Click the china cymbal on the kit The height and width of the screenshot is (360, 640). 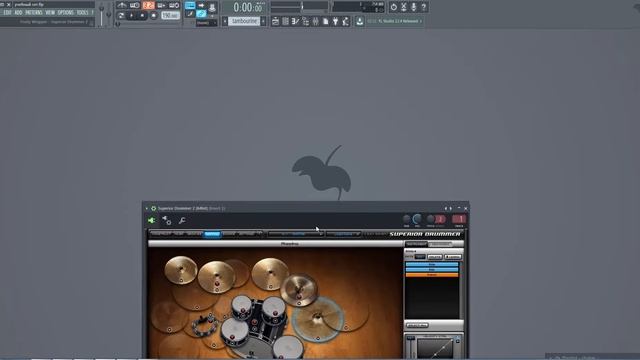click(x=299, y=289)
